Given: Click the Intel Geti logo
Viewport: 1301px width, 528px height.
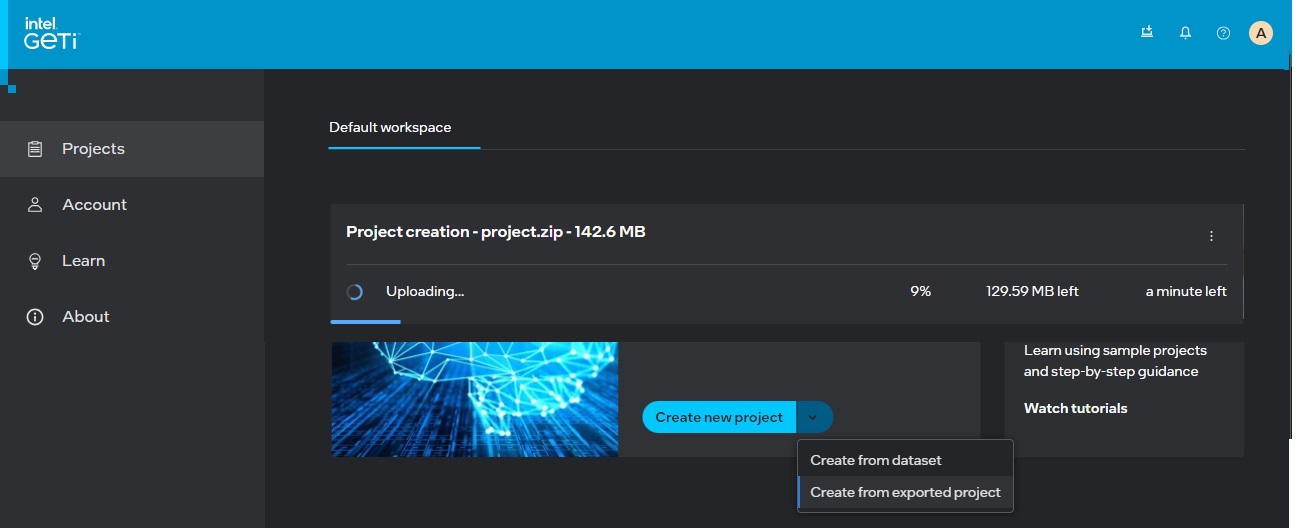Looking at the screenshot, I should click(x=51, y=33).
